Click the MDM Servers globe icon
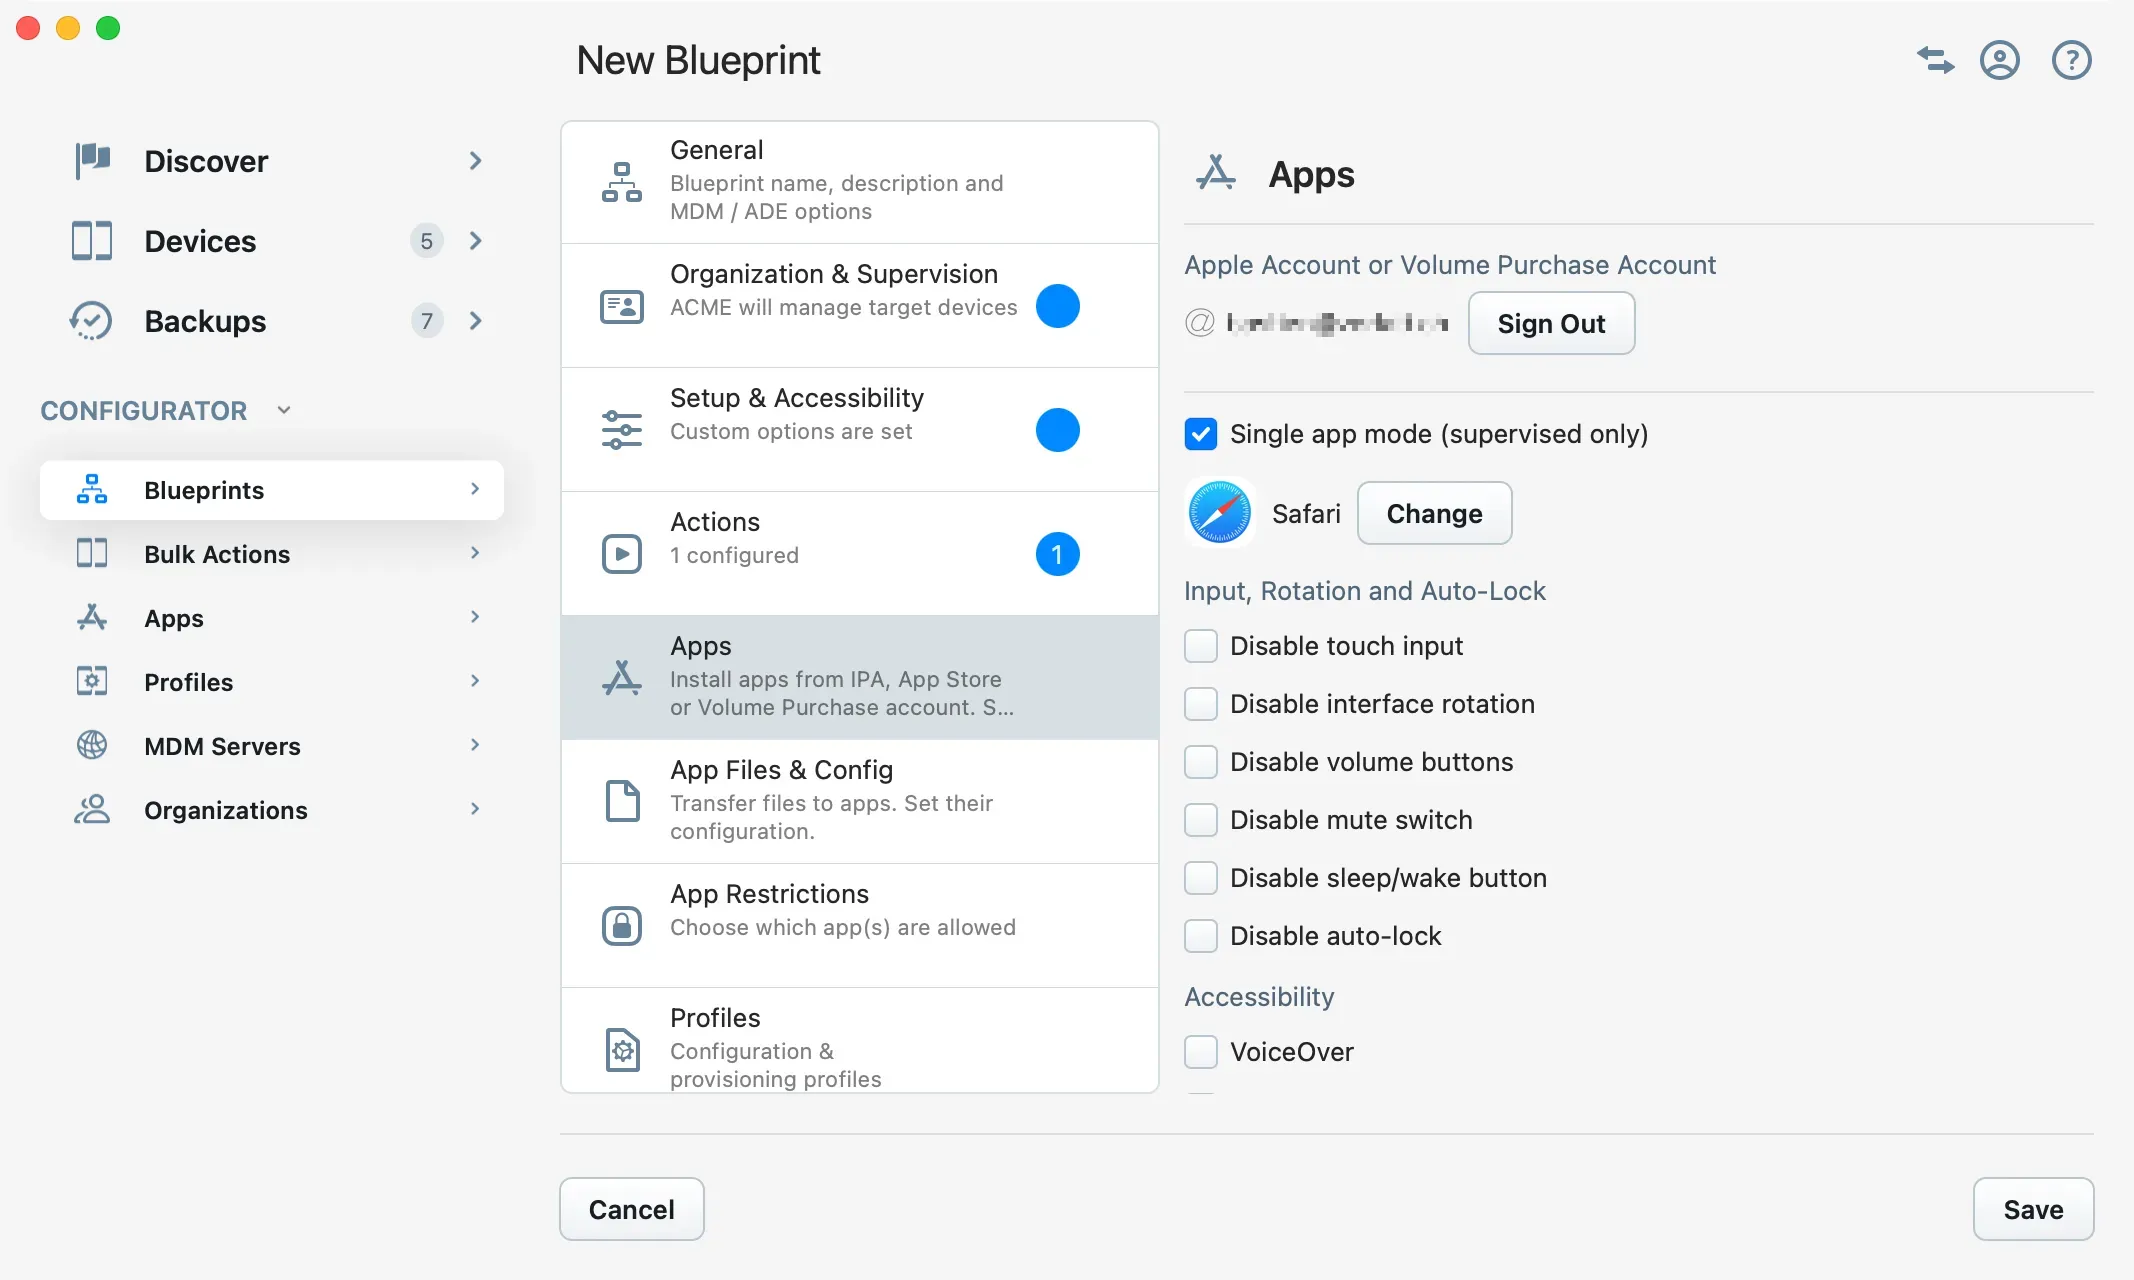 (x=91, y=745)
